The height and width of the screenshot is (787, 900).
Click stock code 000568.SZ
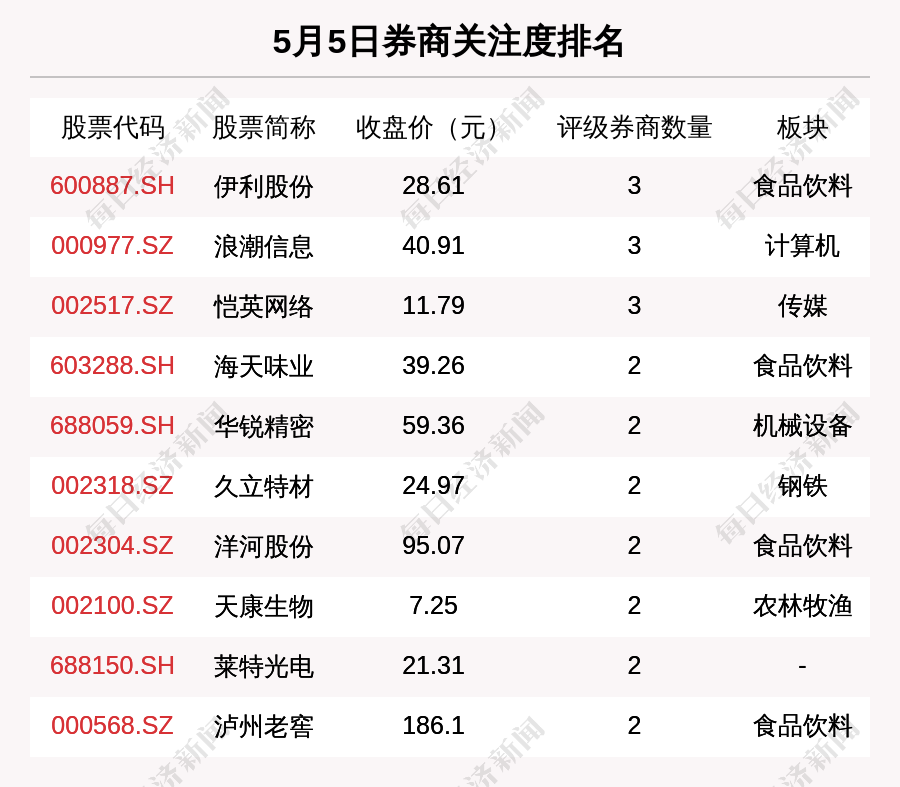tap(112, 726)
